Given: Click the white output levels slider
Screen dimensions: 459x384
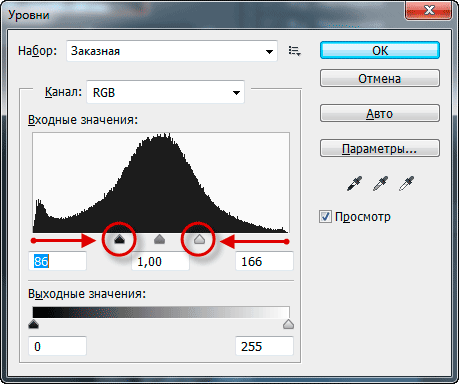Looking at the screenshot, I should 288,324.
